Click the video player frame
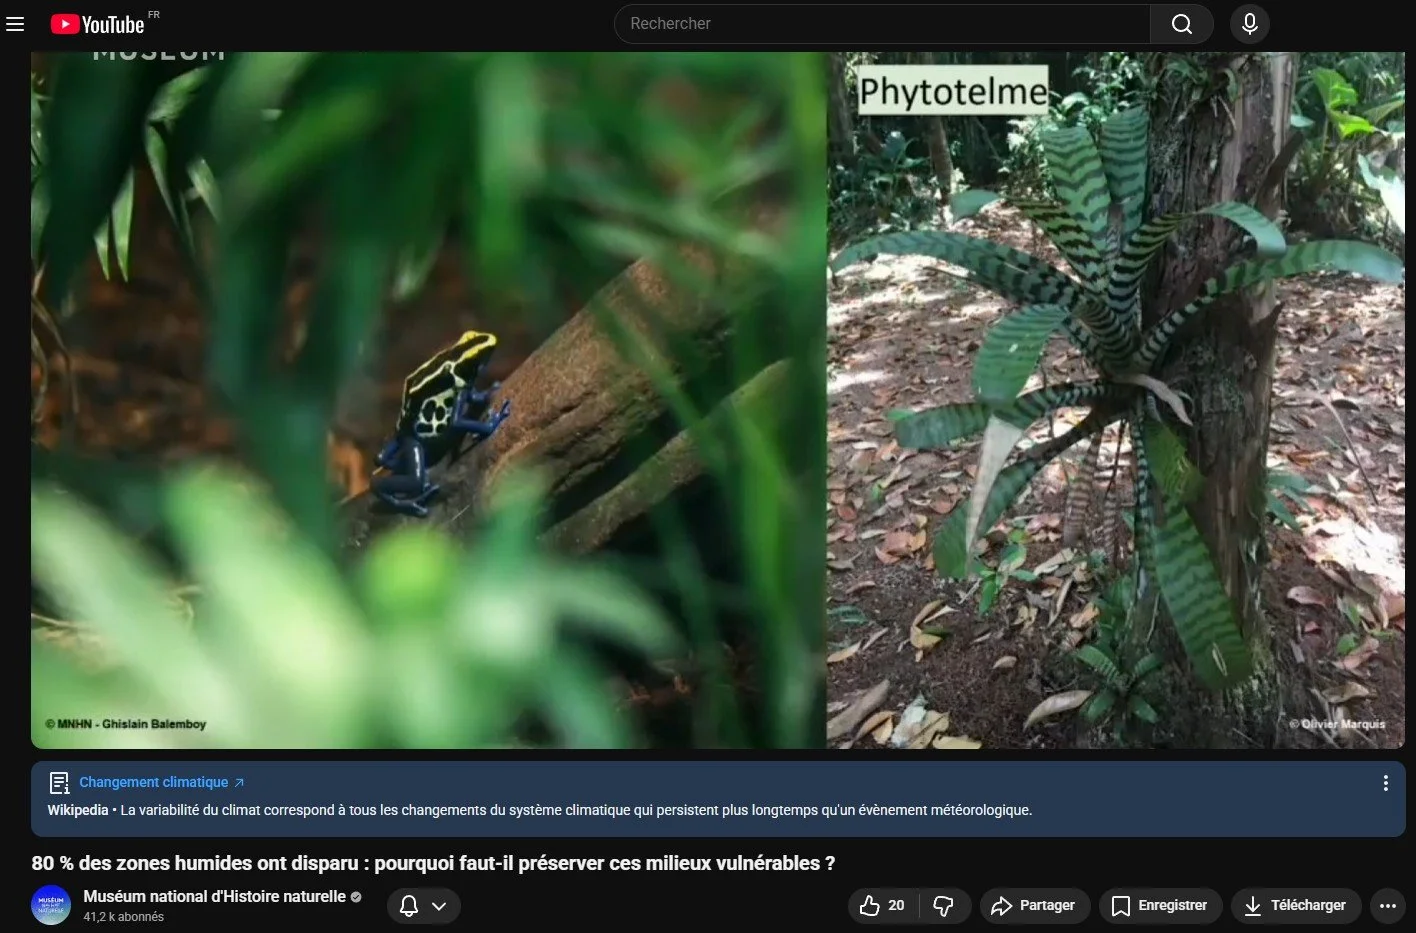Viewport: 1416px width, 933px height. [x=718, y=400]
